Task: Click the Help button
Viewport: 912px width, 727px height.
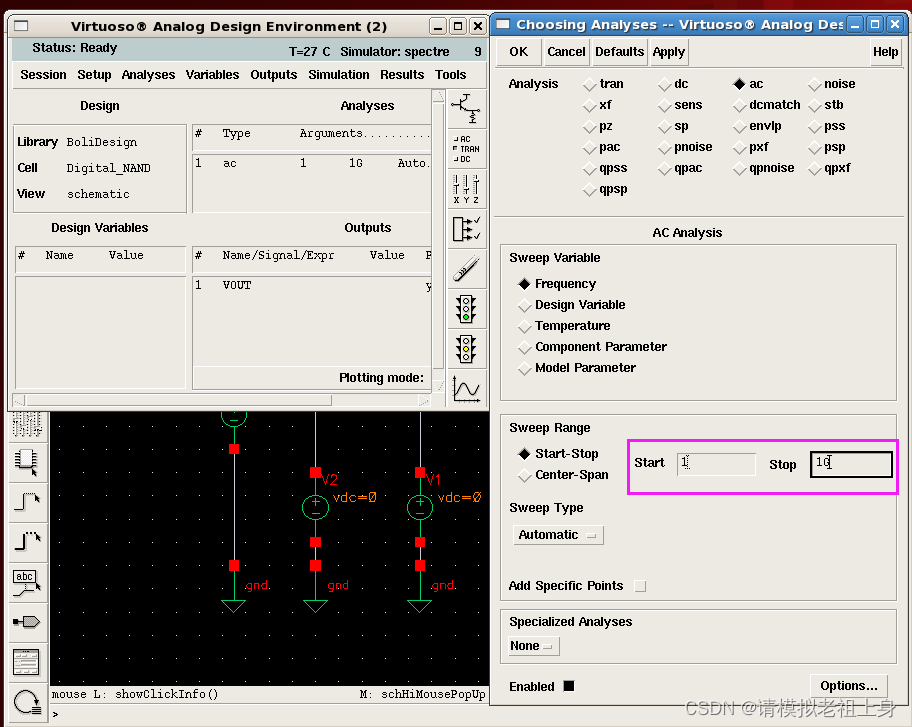Action: click(885, 52)
